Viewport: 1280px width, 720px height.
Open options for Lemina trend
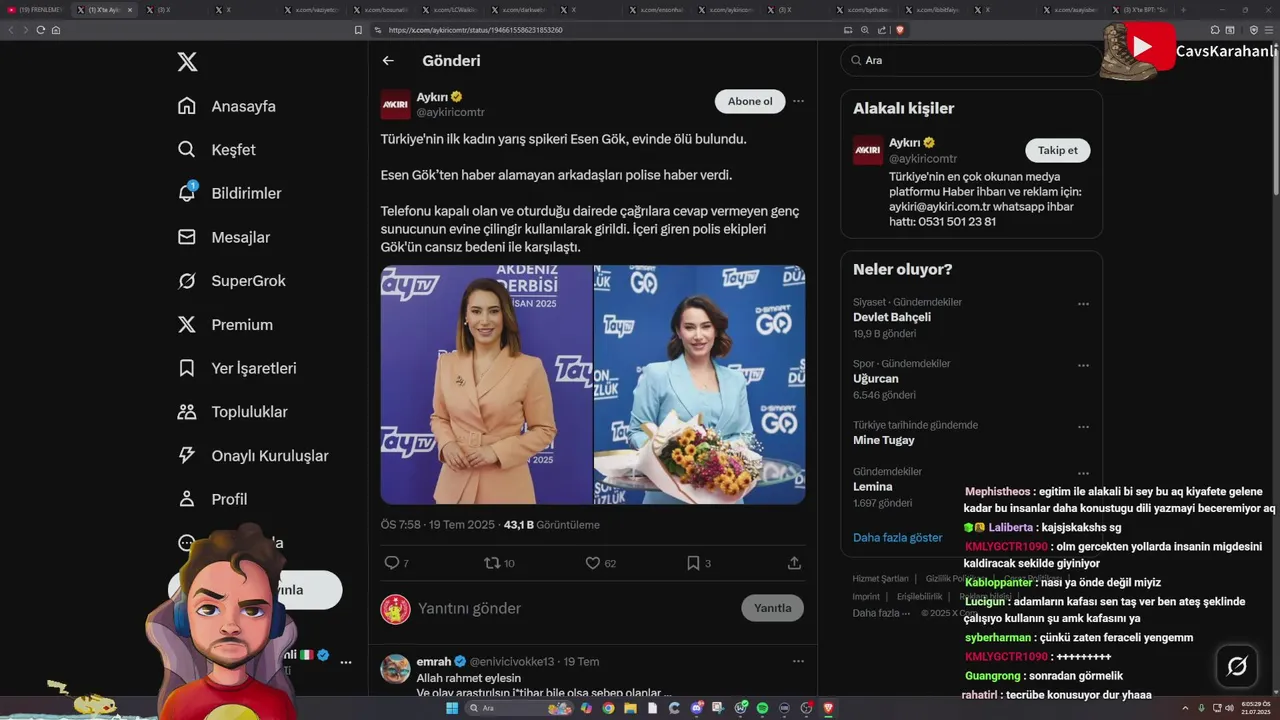[1083, 474]
